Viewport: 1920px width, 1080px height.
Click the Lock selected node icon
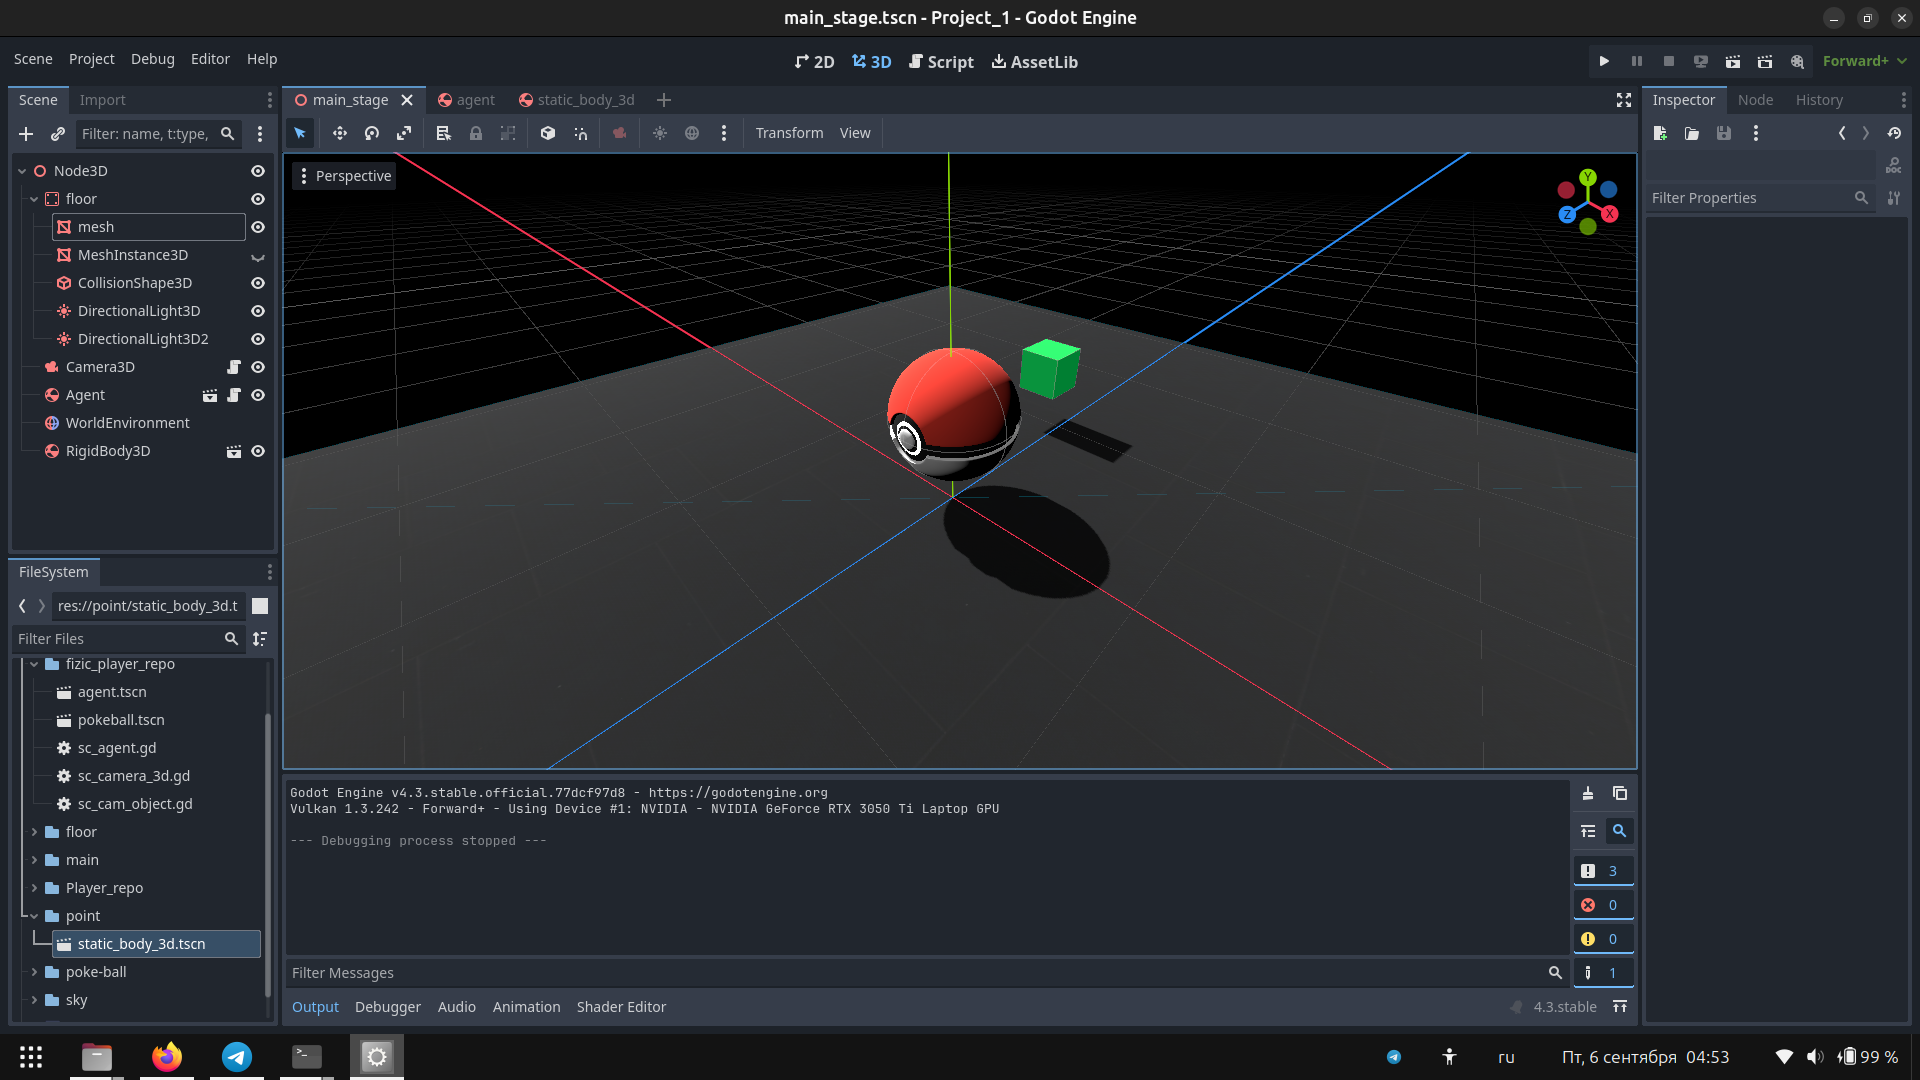click(x=476, y=133)
